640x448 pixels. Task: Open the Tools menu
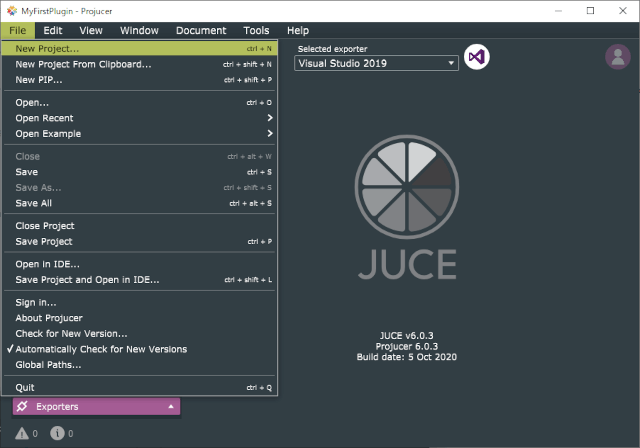(256, 31)
